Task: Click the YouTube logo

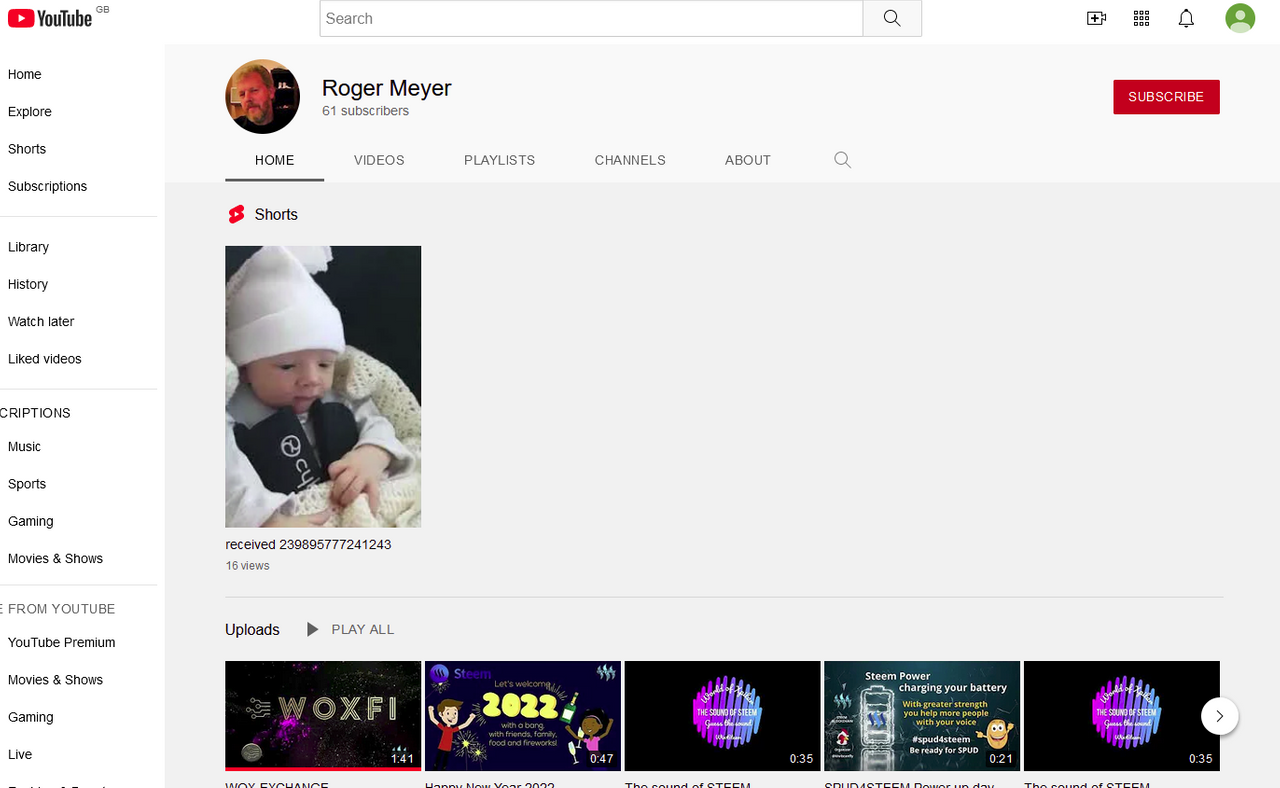Action: point(50,18)
